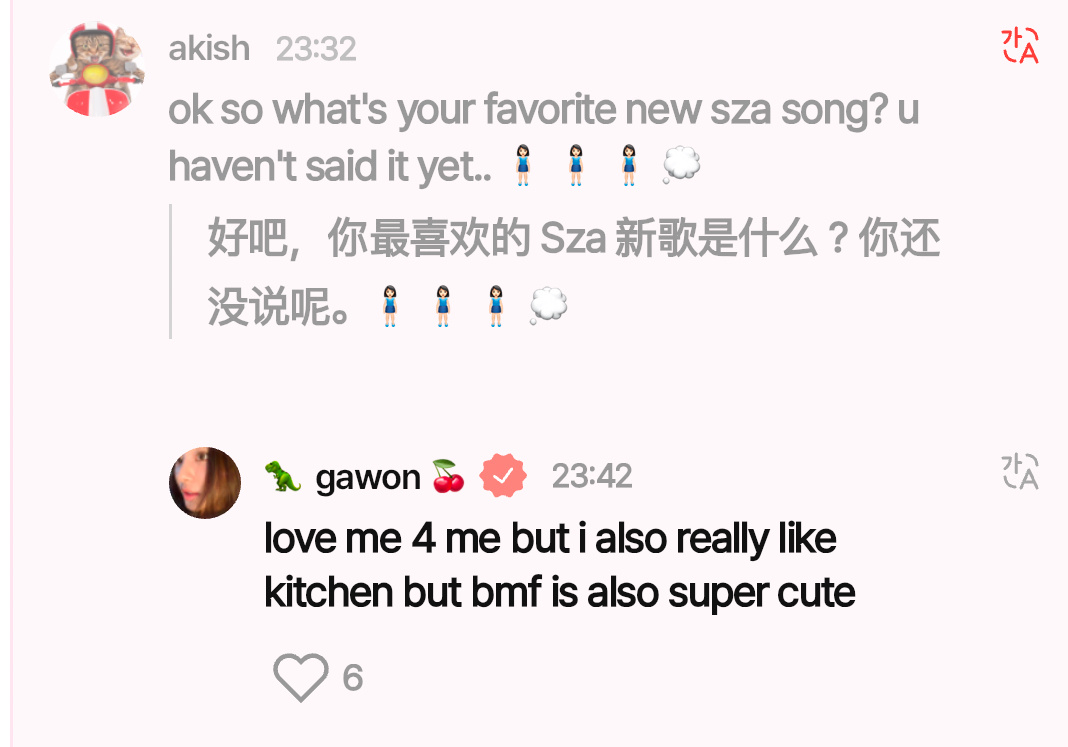Screen dimensions: 1068x747
Task: Select the 'love me 4 me' reply text
Action: coord(560,565)
